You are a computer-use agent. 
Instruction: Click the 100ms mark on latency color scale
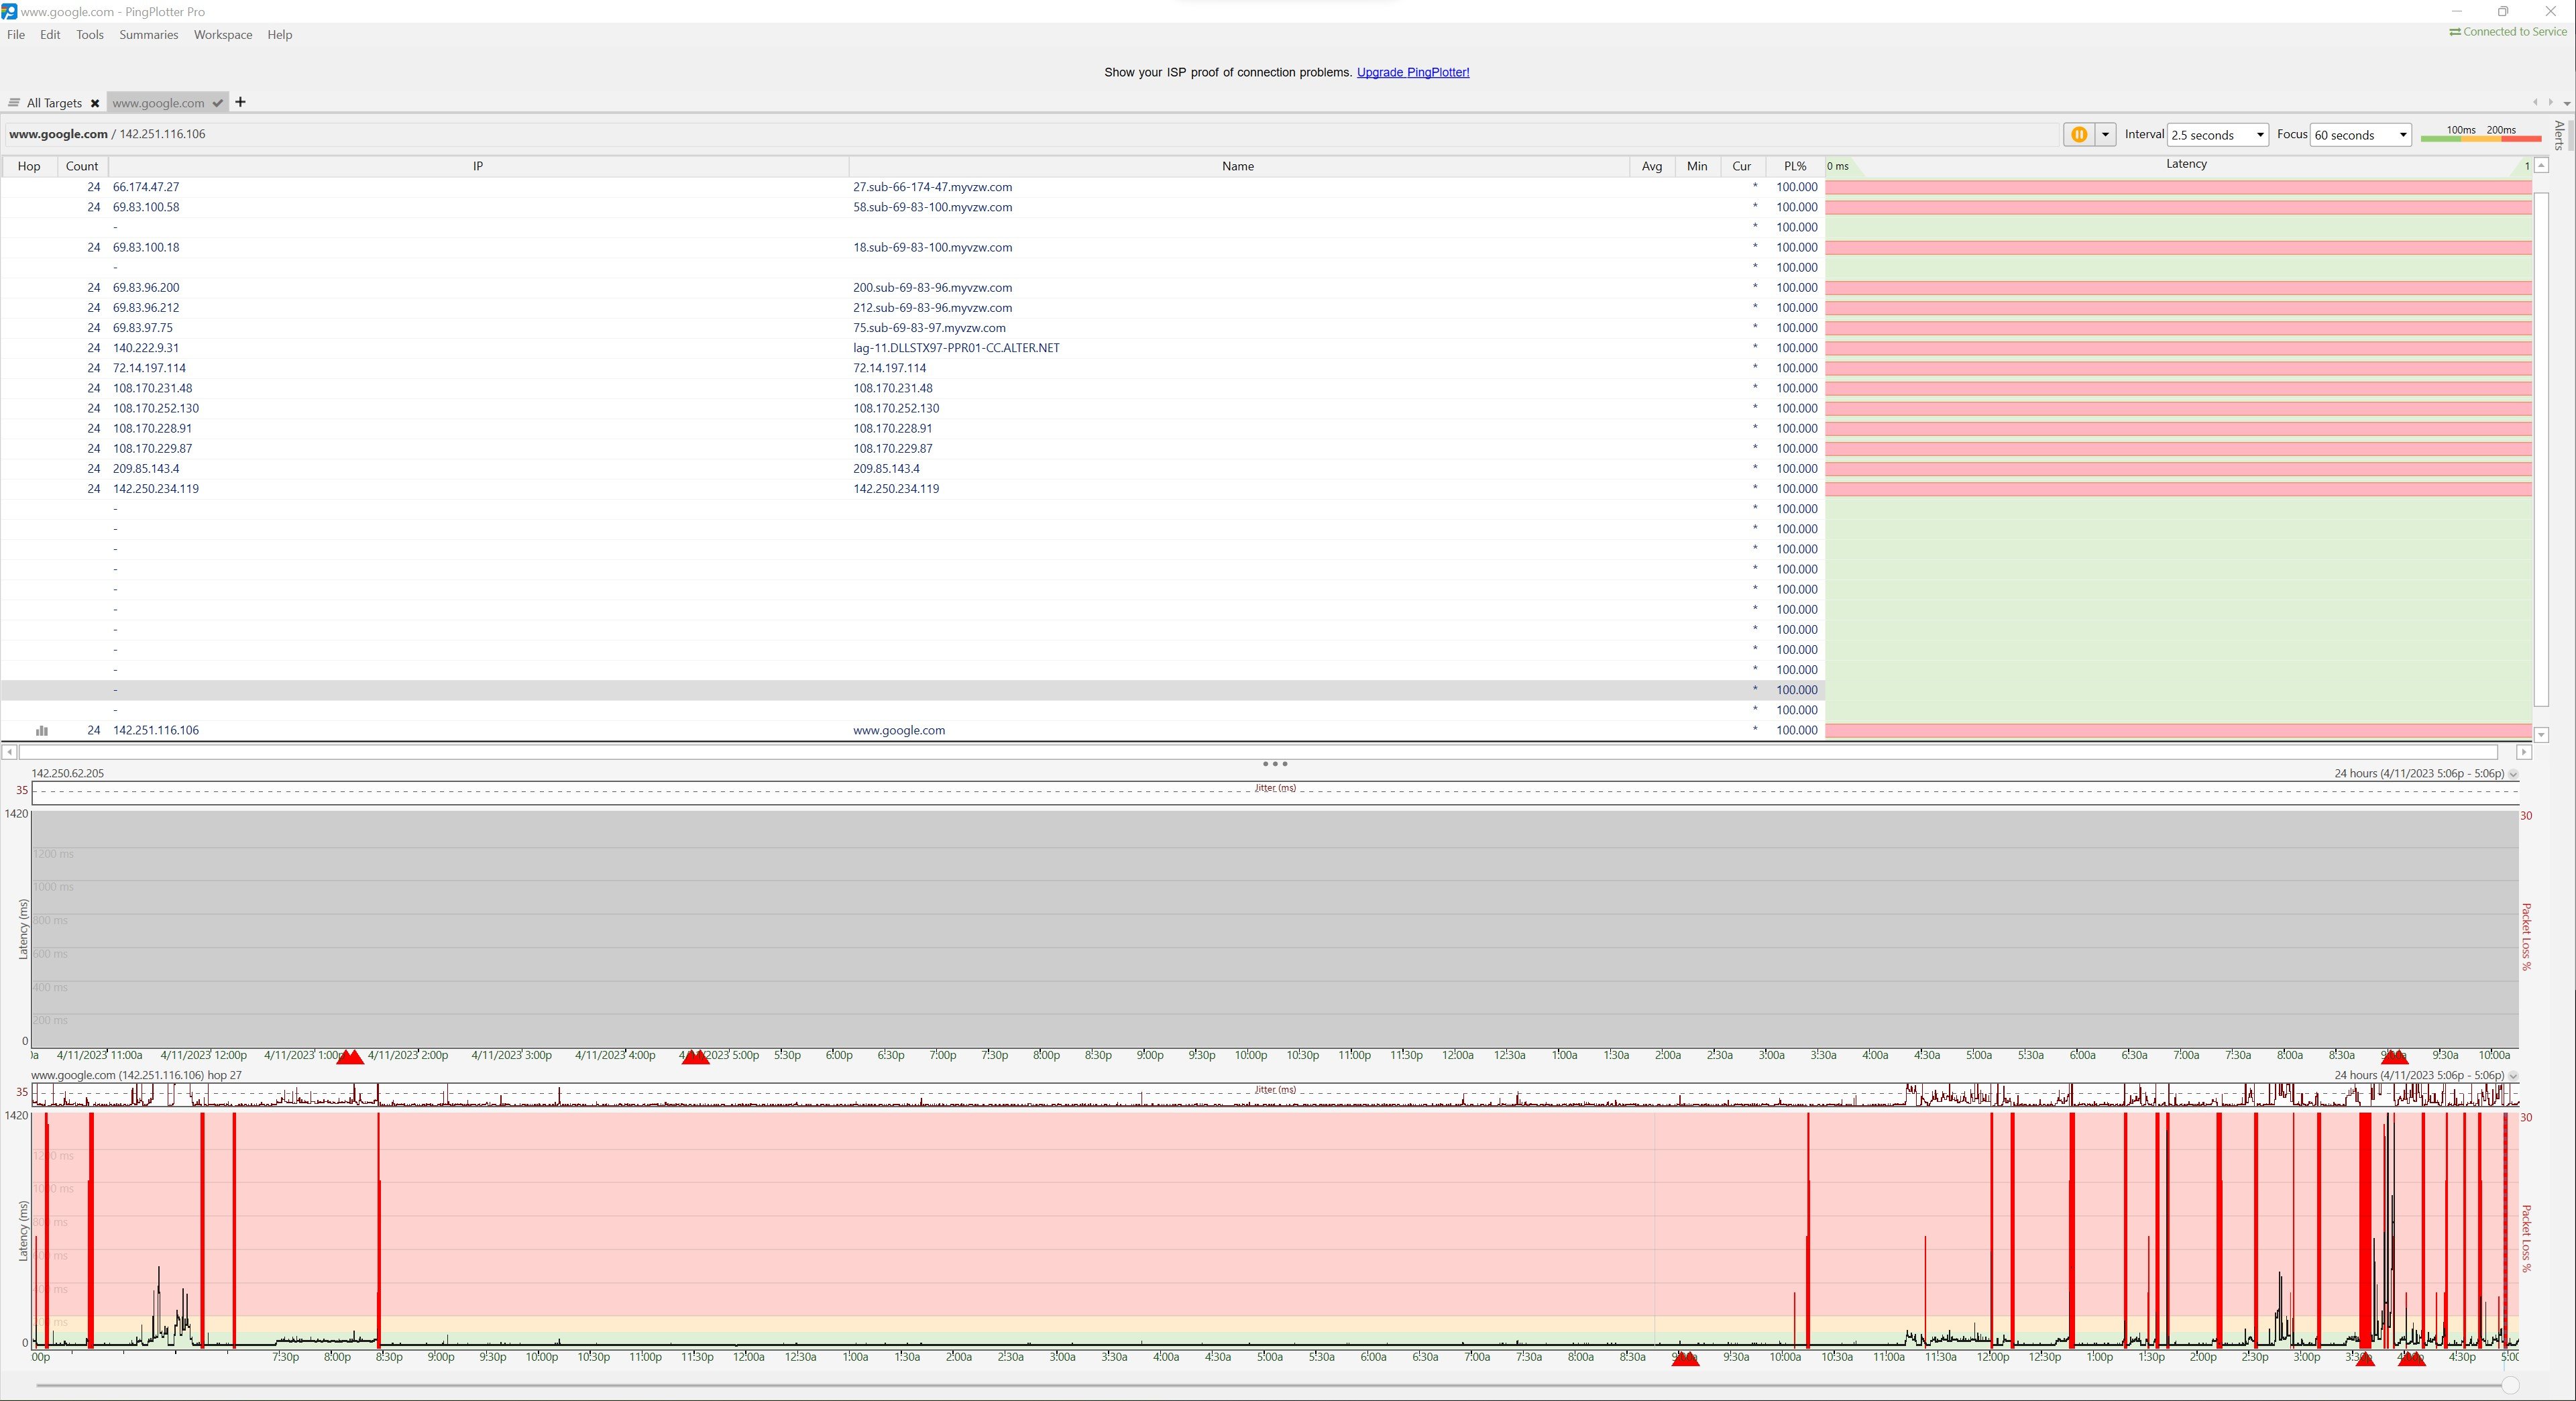tap(2460, 130)
